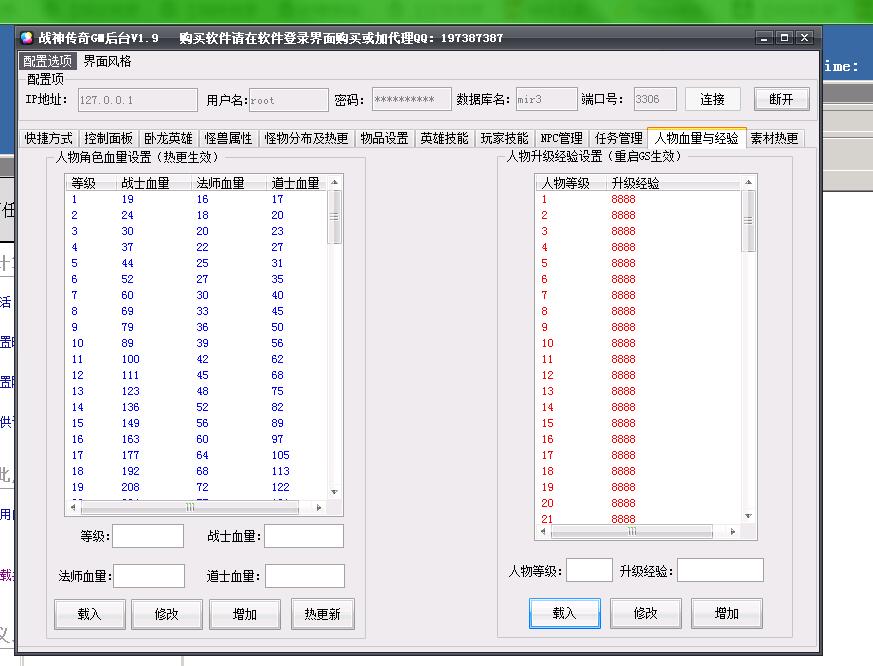The height and width of the screenshot is (666, 873).
Task: Switch to the 怪兽属性 tab
Action: [228, 138]
